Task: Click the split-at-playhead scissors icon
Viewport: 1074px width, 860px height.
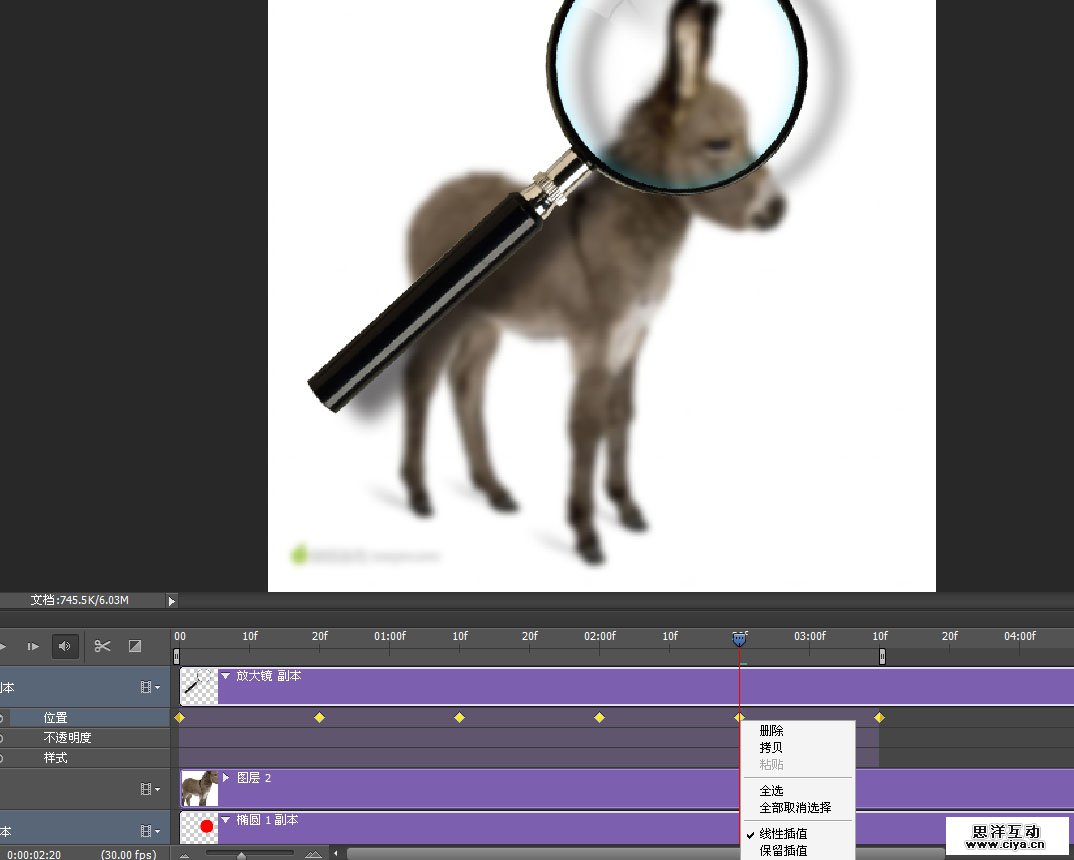Action: pyautogui.click(x=102, y=646)
